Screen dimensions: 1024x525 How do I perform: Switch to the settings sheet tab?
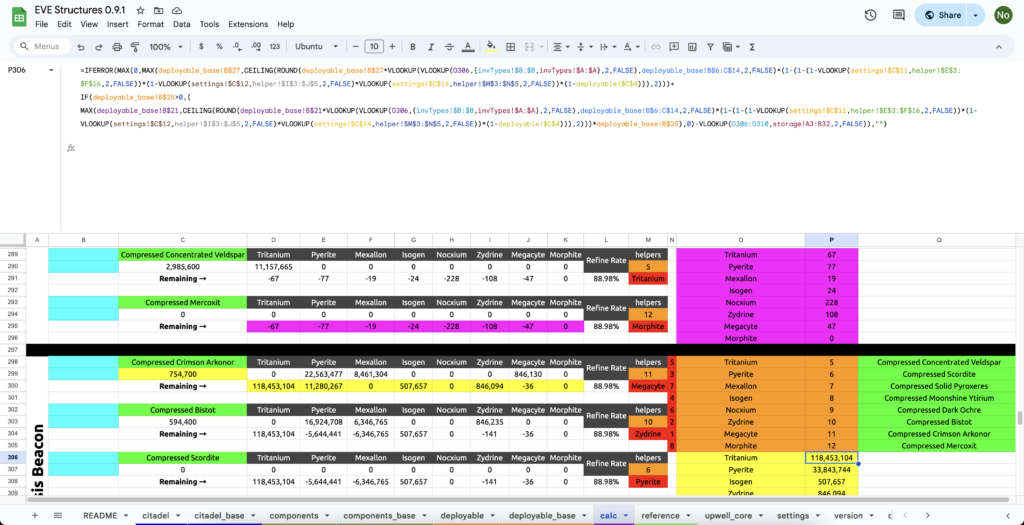[792, 515]
